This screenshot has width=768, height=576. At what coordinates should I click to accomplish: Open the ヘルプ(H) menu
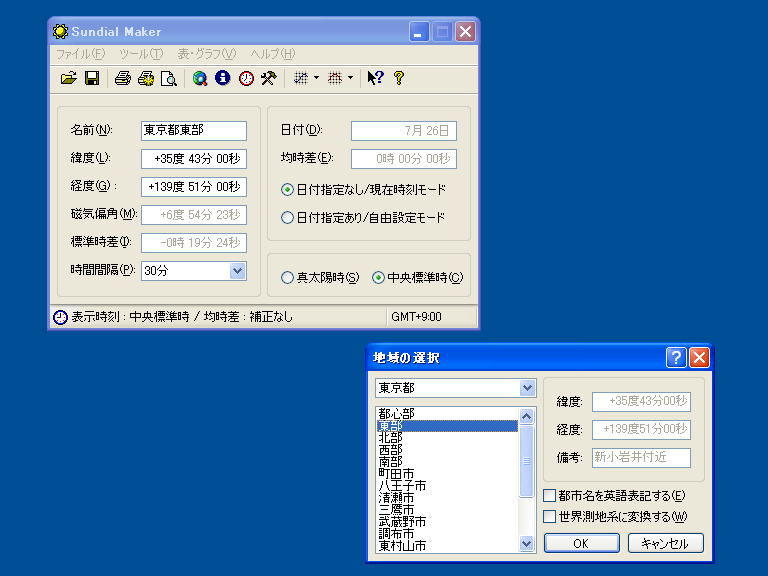[273, 54]
